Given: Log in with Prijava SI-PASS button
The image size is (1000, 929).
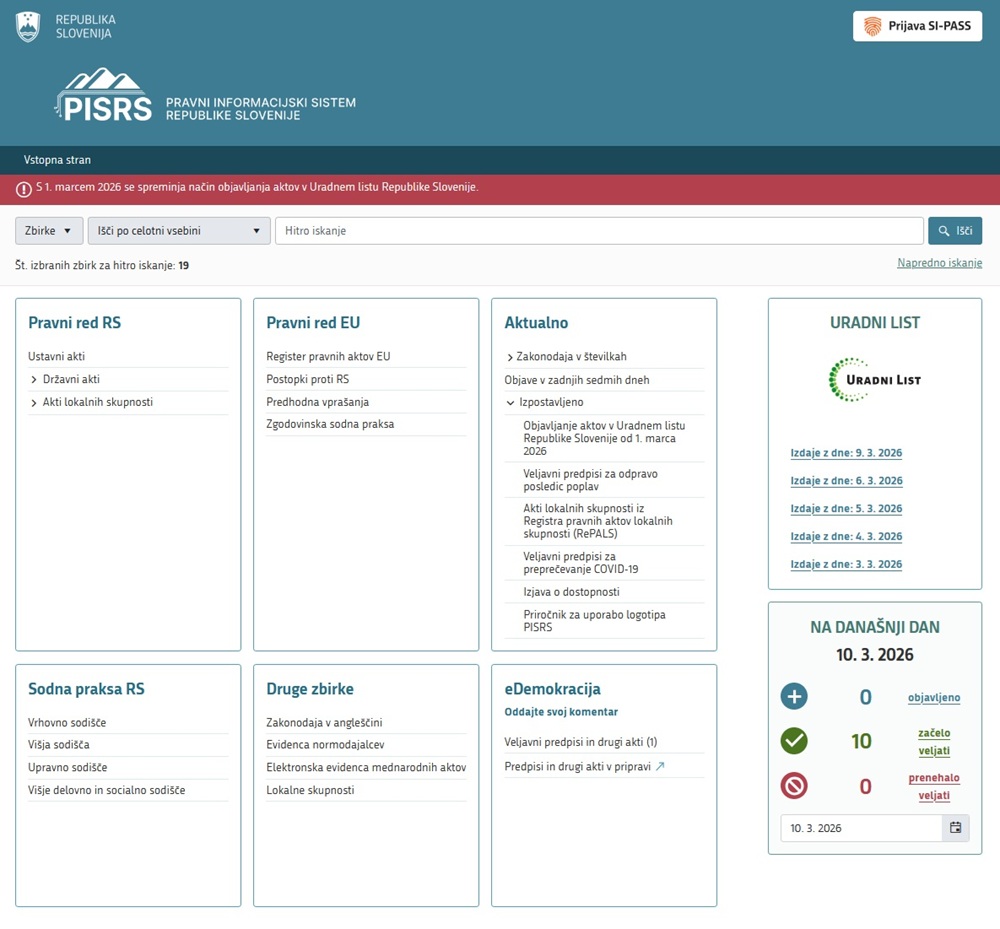Looking at the screenshot, I should coord(917,26).
